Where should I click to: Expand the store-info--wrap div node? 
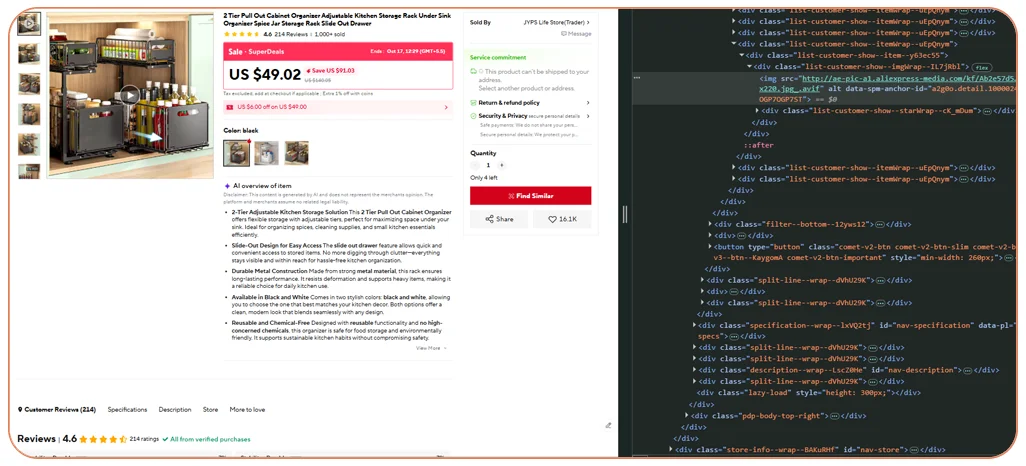tap(671, 450)
